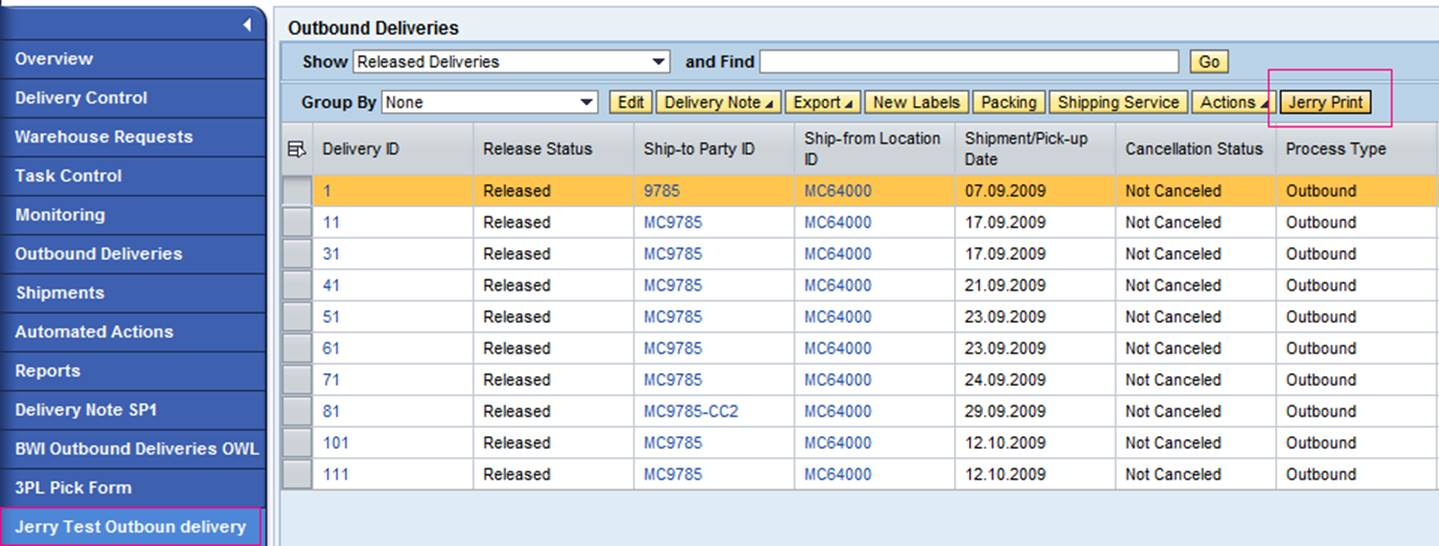The width and height of the screenshot is (1439, 546).
Task: Sort by Shipment/Pick-up Date column header
Action: (1034, 149)
